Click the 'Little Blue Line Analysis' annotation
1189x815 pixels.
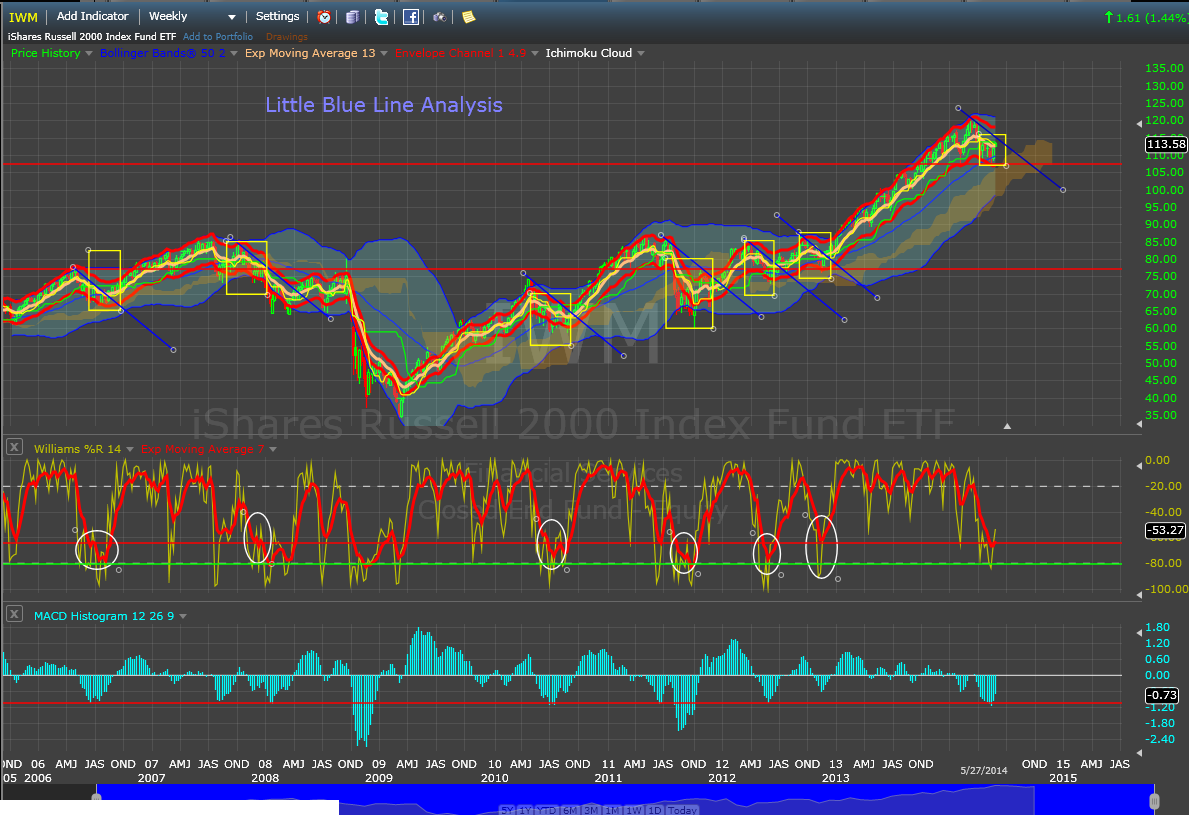(384, 105)
